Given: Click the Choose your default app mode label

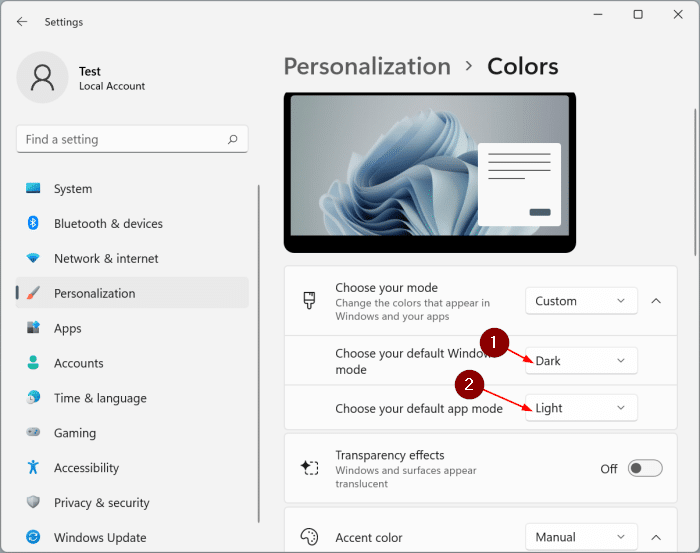Looking at the screenshot, I should pyautogui.click(x=419, y=408).
